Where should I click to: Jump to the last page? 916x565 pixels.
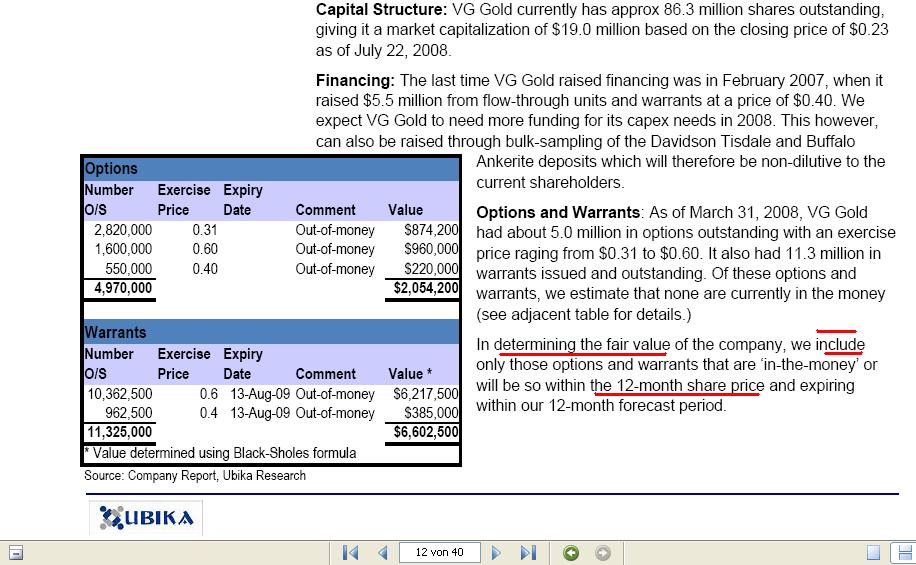pyautogui.click(x=528, y=552)
